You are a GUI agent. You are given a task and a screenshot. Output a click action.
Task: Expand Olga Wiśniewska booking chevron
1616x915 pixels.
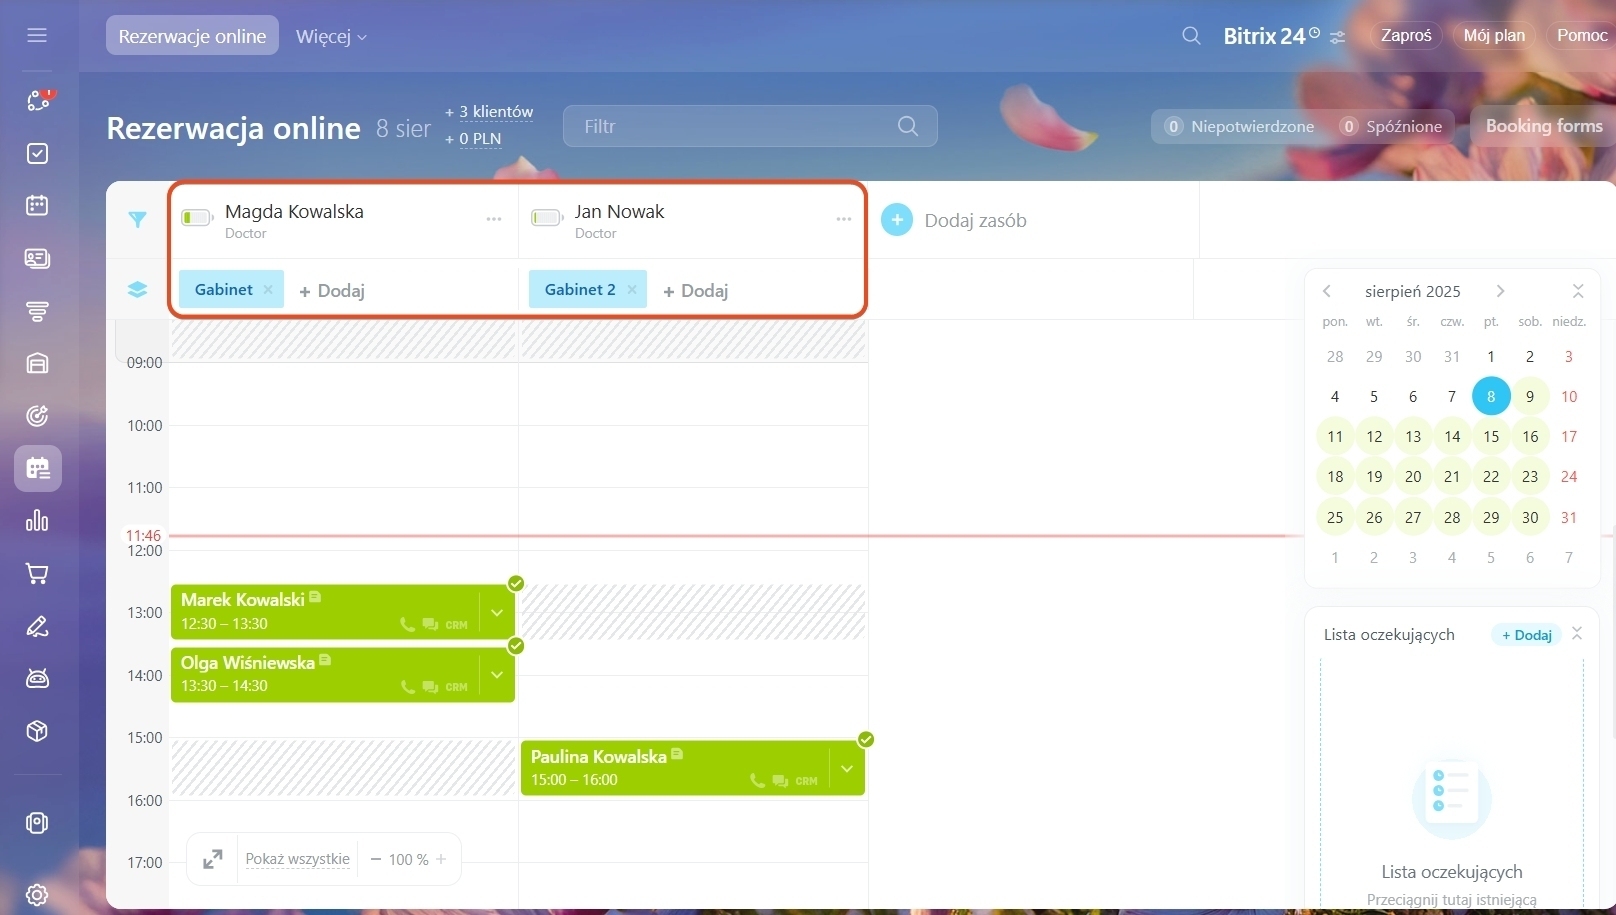[x=497, y=675]
